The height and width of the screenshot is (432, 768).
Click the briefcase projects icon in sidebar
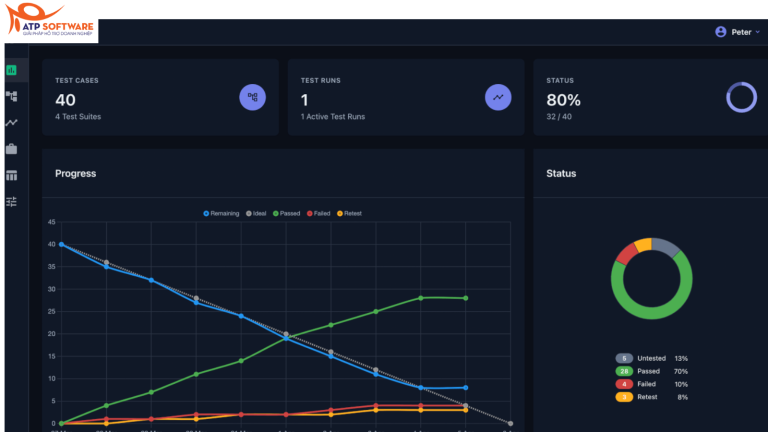[11, 149]
